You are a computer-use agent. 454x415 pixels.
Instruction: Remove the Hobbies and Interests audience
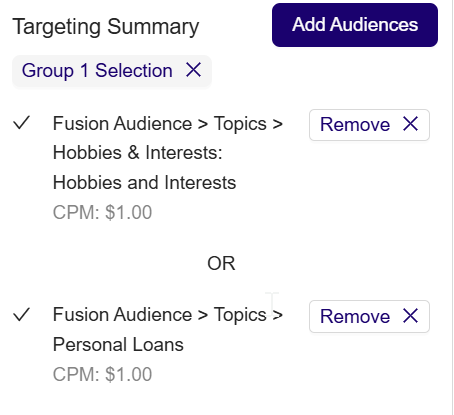click(x=369, y=125)
